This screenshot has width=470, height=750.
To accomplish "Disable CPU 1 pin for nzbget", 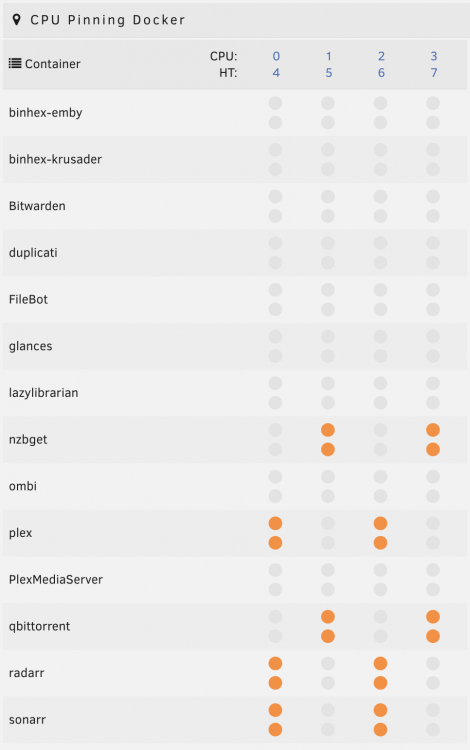I will 328,430.
